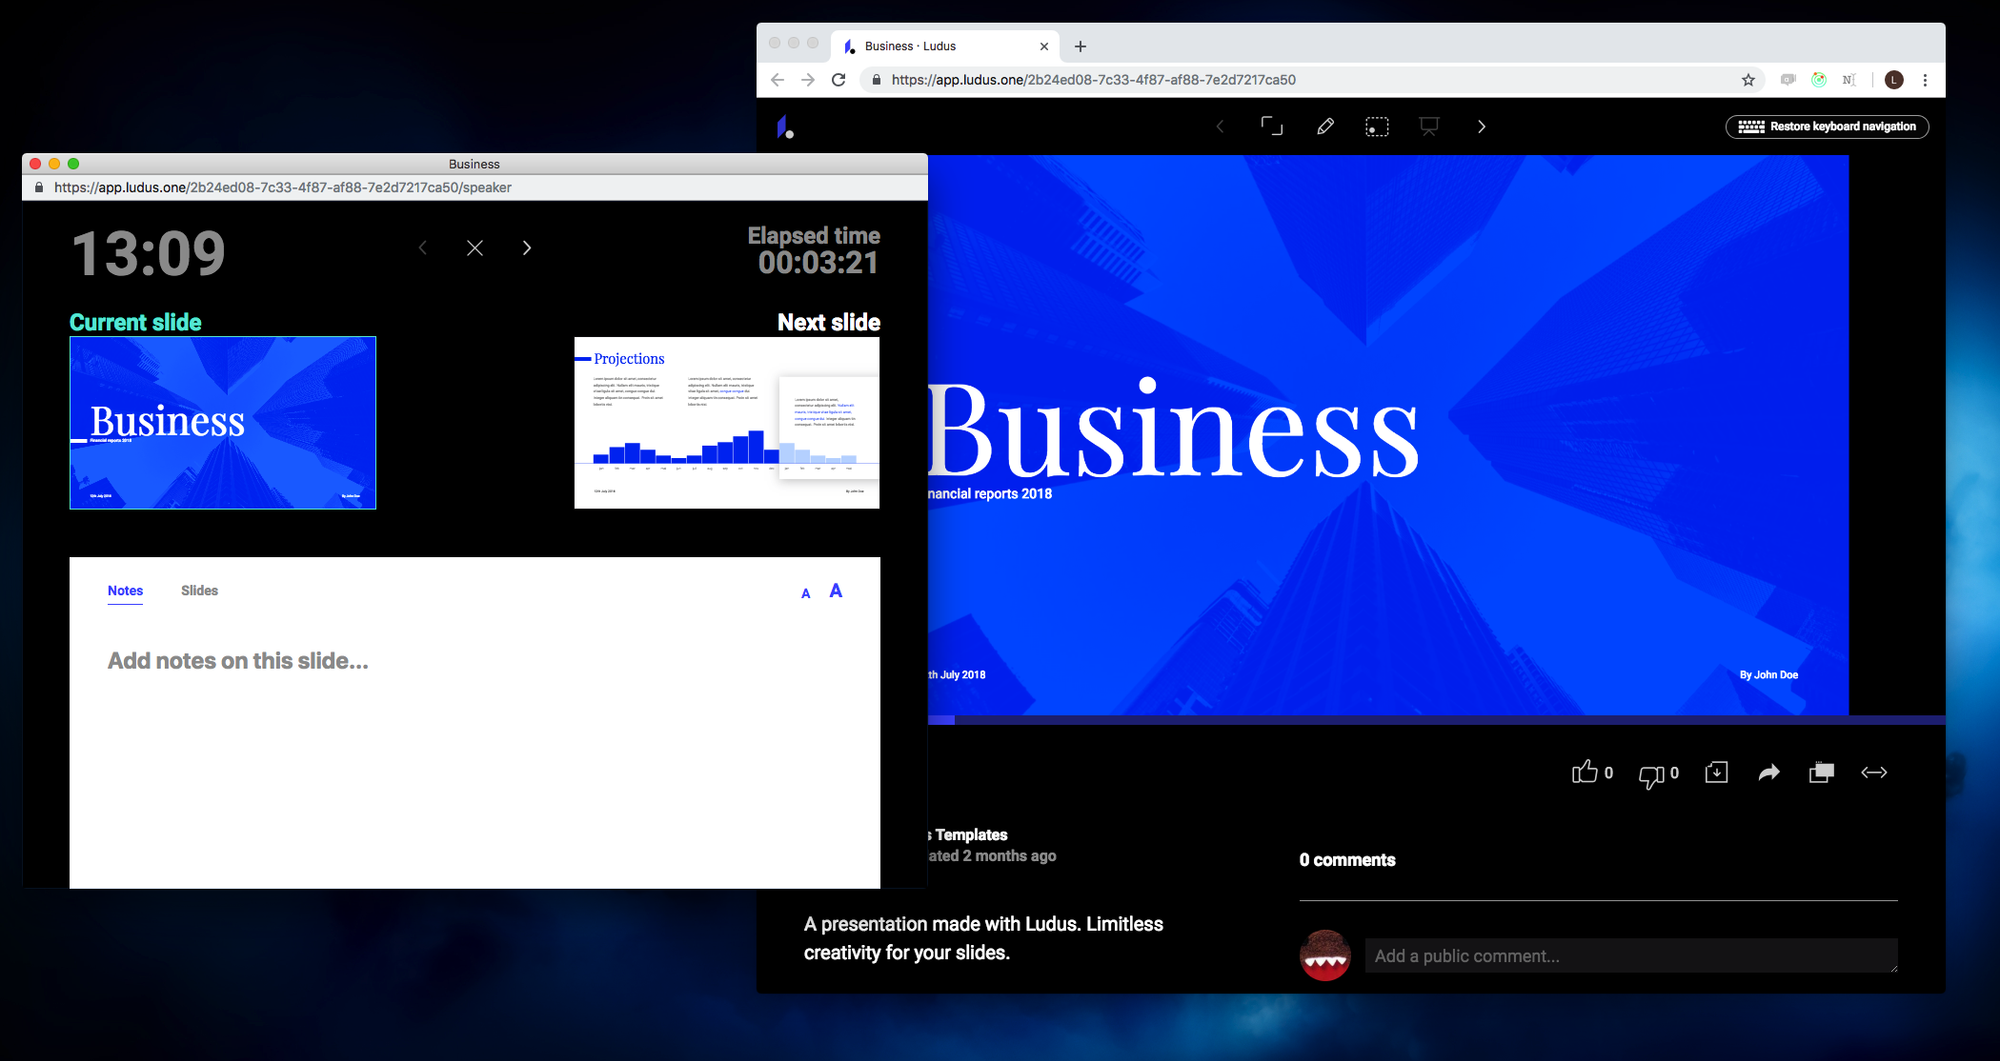Open Chrome three-dot menu
2000x1061 pixels.
pos(1925,80)
